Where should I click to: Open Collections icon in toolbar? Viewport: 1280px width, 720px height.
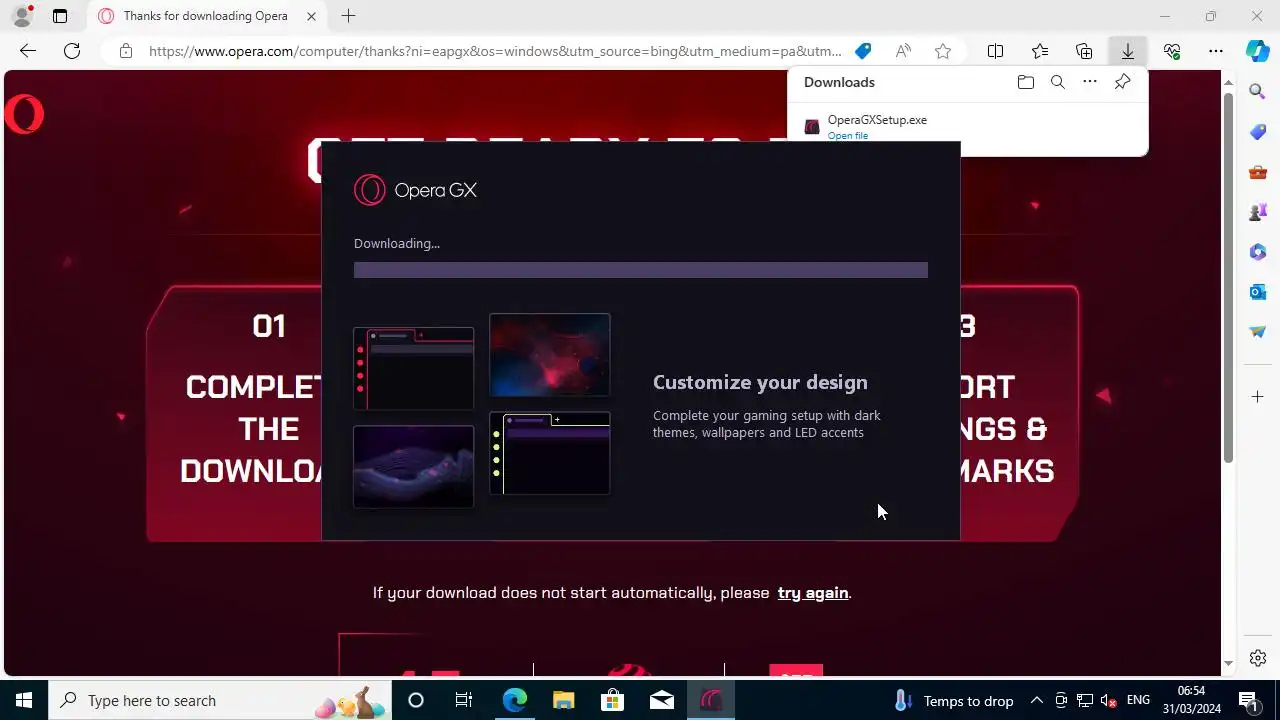coord(1084,51)
